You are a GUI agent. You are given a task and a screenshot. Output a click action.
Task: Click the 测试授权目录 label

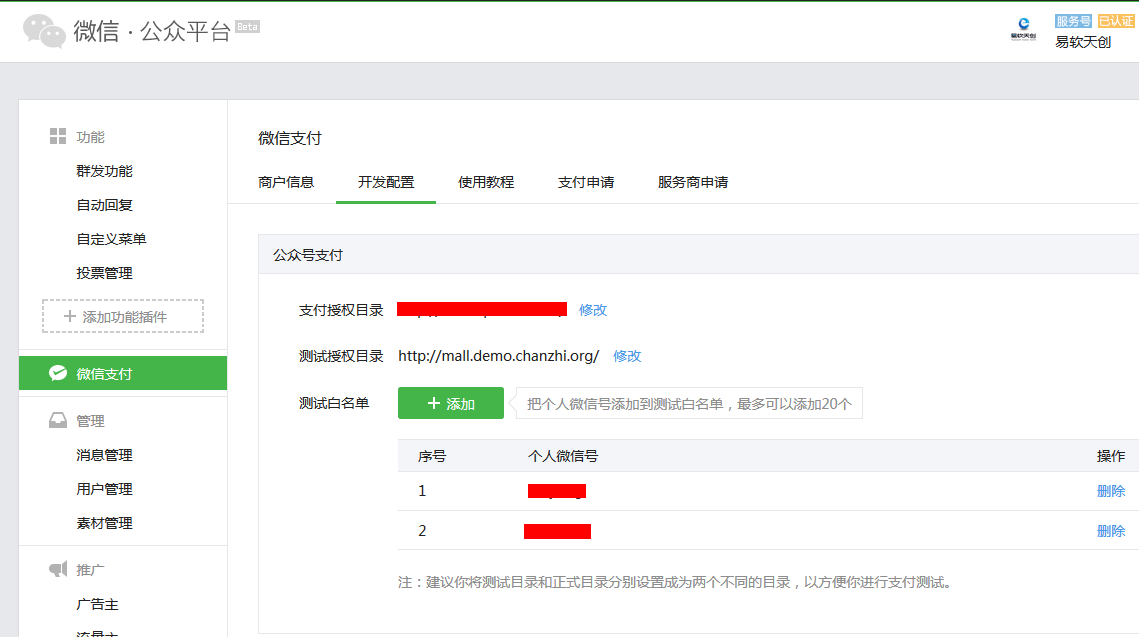point(341,356)
